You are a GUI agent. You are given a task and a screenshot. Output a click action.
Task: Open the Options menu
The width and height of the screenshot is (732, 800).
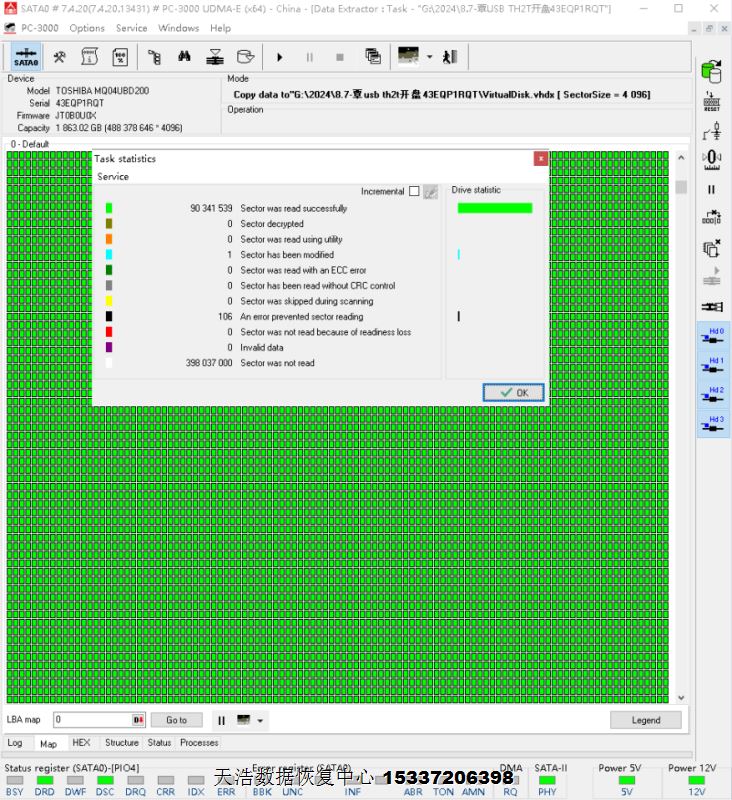(87, 28)
